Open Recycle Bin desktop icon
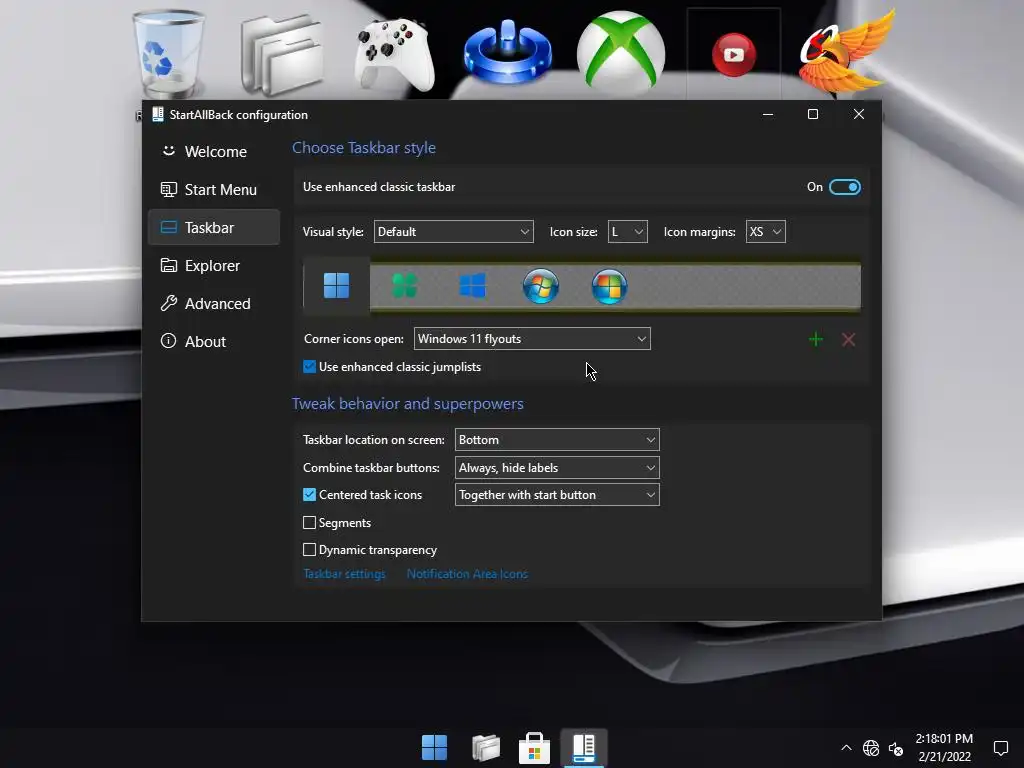Screen dimensions: 1024x768 coord(168,54)
